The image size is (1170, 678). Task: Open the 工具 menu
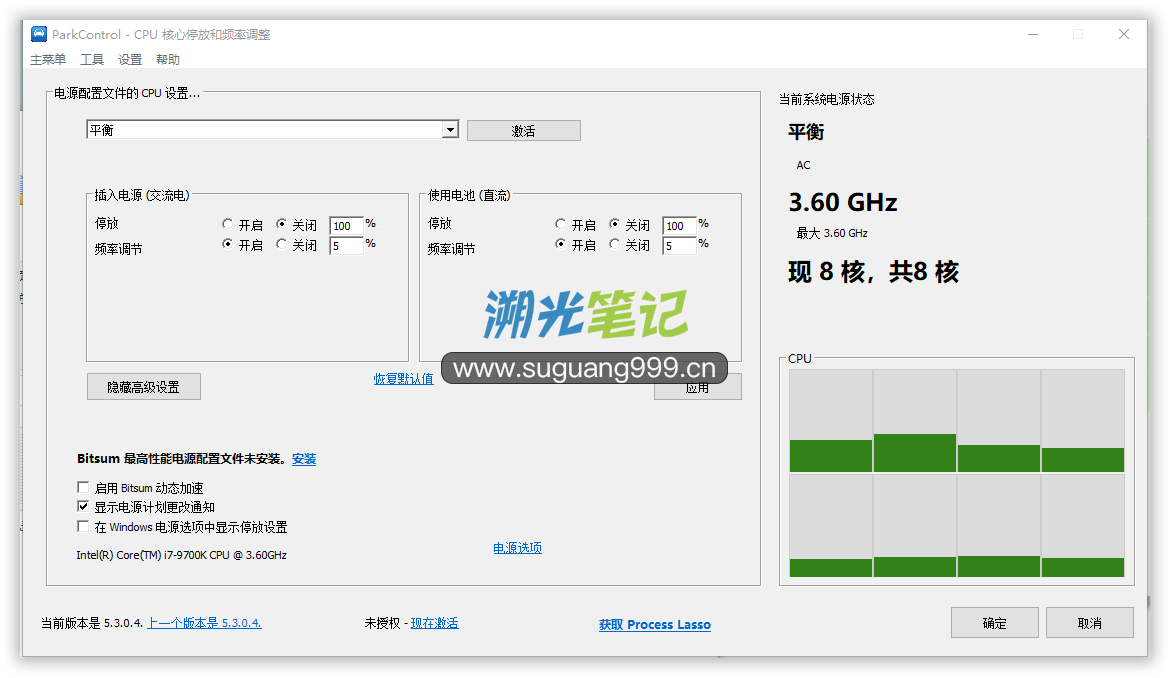92,60
